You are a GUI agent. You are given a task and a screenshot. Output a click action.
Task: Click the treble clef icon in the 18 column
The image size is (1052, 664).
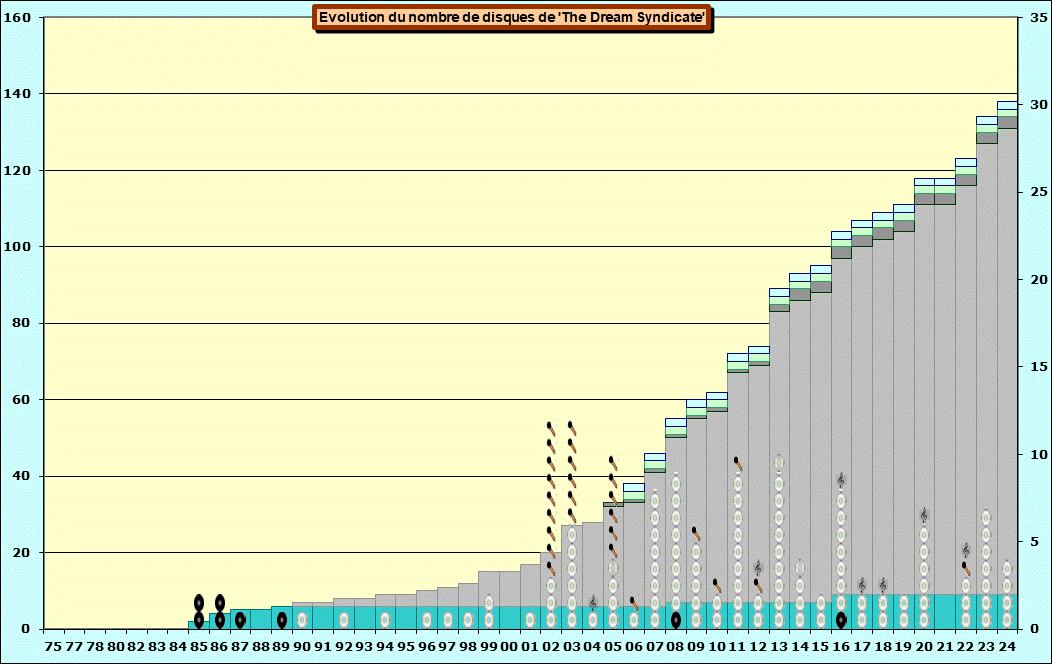click(882, 585)
